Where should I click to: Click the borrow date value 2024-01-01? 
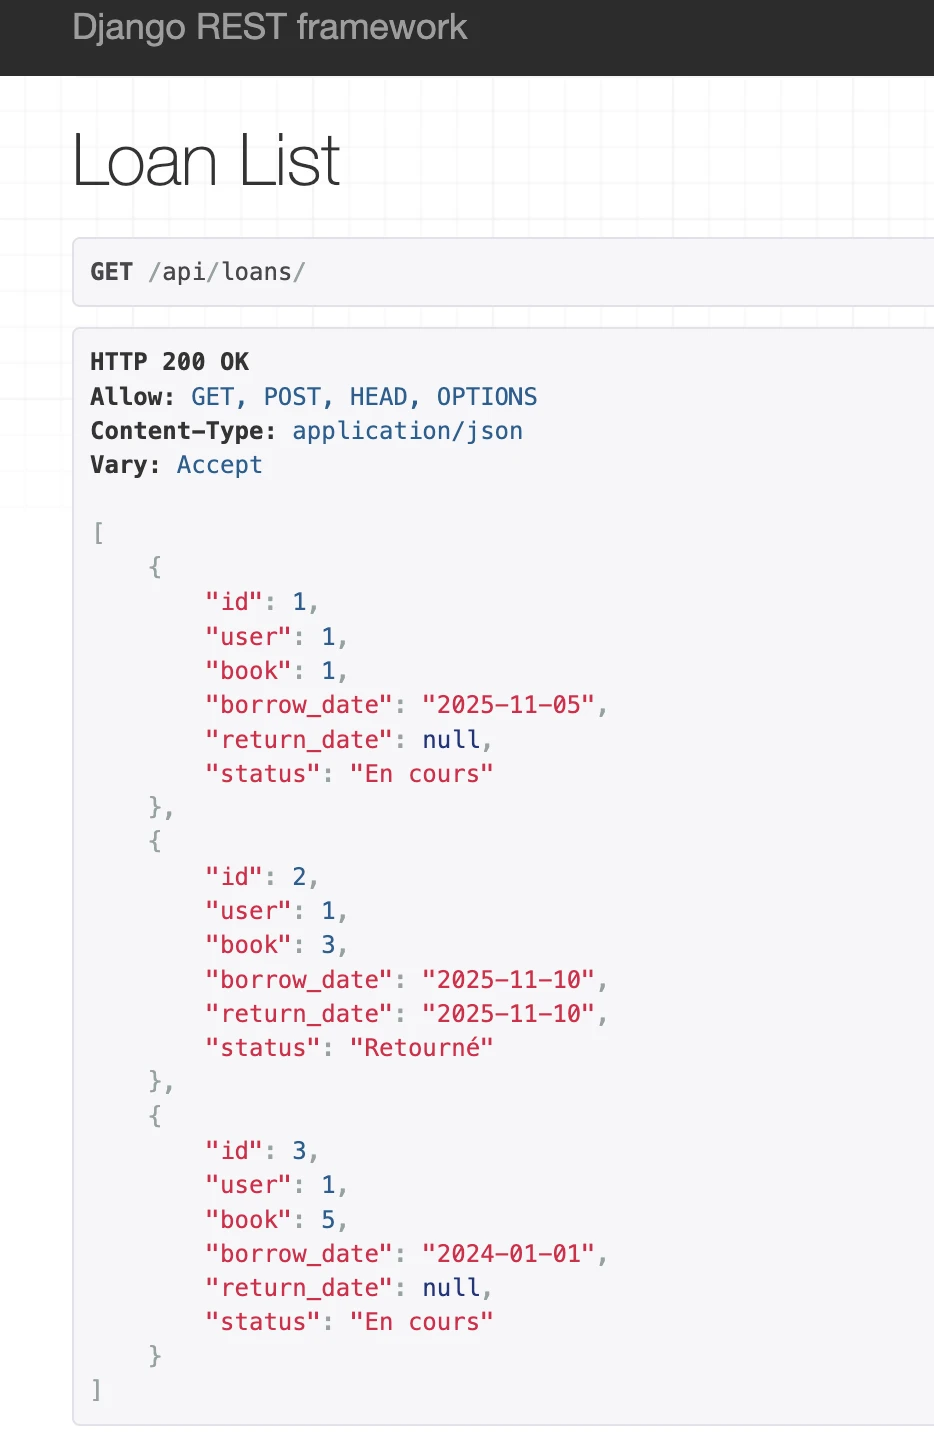(509, 1254)
